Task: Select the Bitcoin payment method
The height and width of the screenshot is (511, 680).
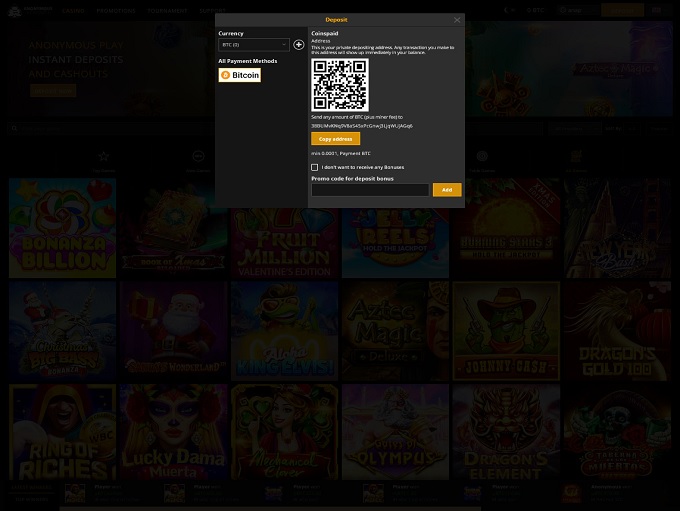Action: 240,75
